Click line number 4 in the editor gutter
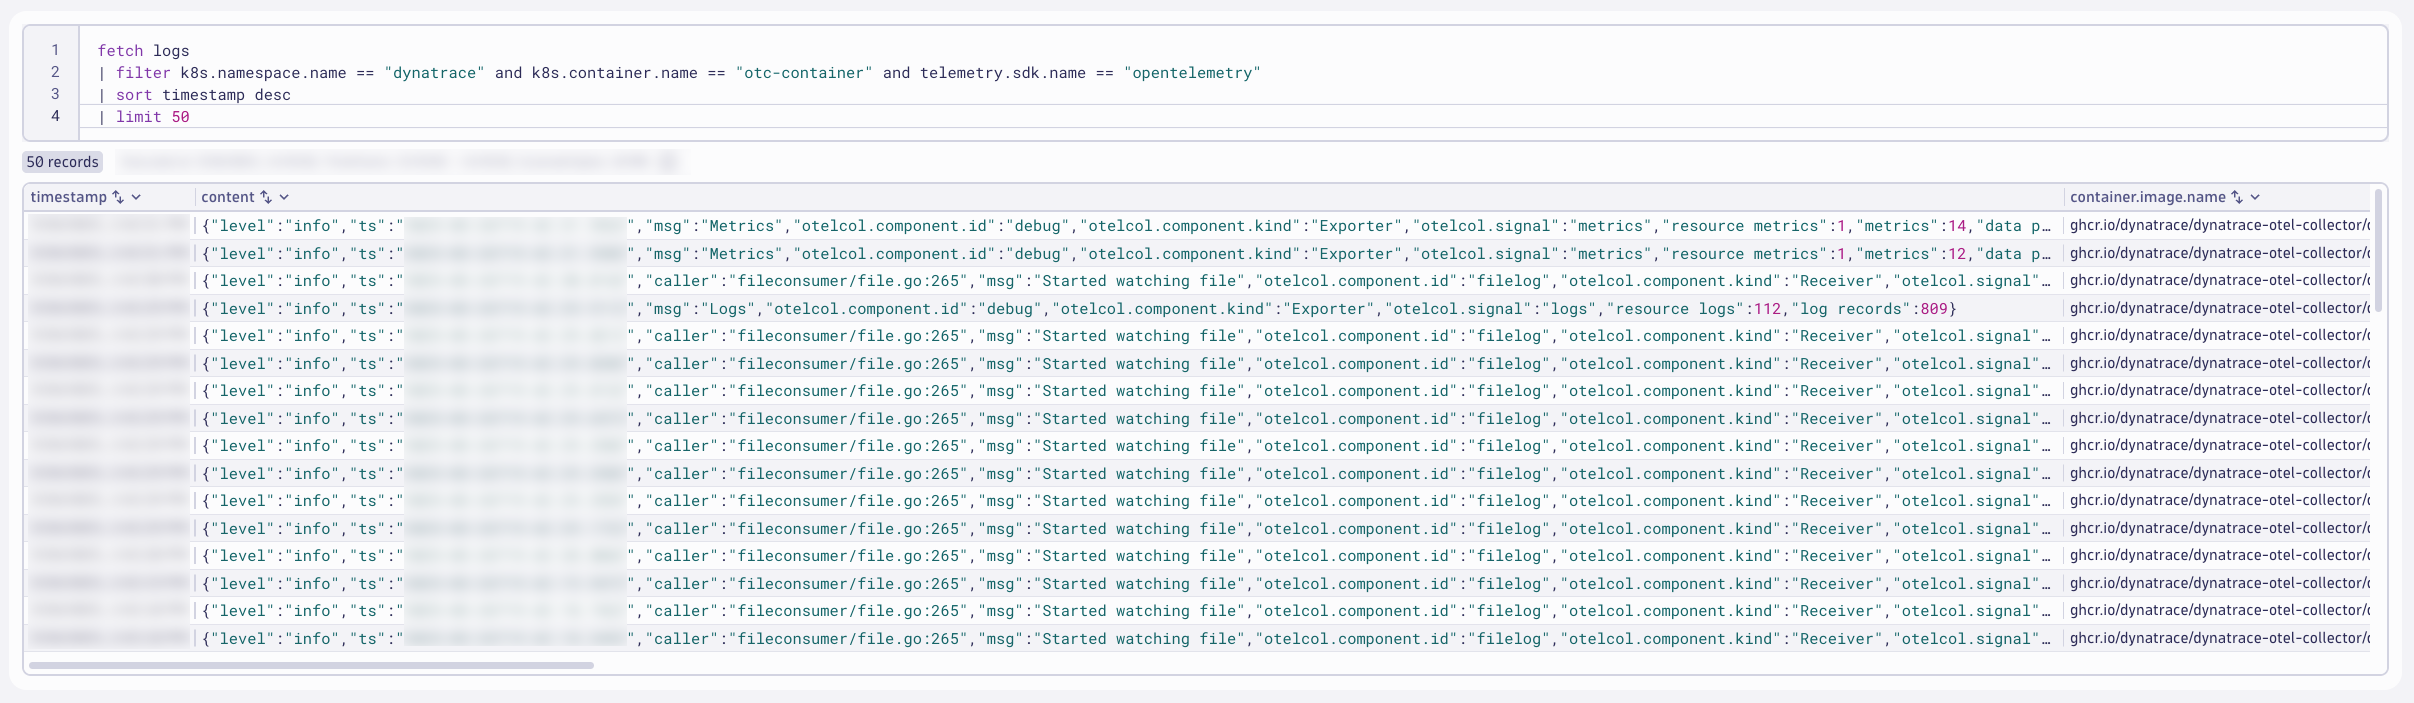The width and height of the screenshot is (2414, 703). (x=55, y=116)
